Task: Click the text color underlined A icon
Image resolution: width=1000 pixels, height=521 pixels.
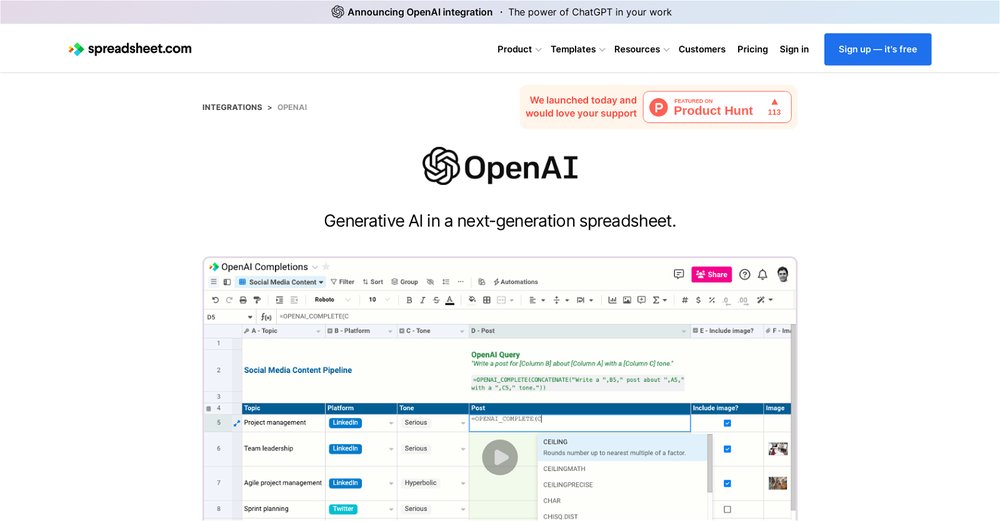Action: point(449,300)
